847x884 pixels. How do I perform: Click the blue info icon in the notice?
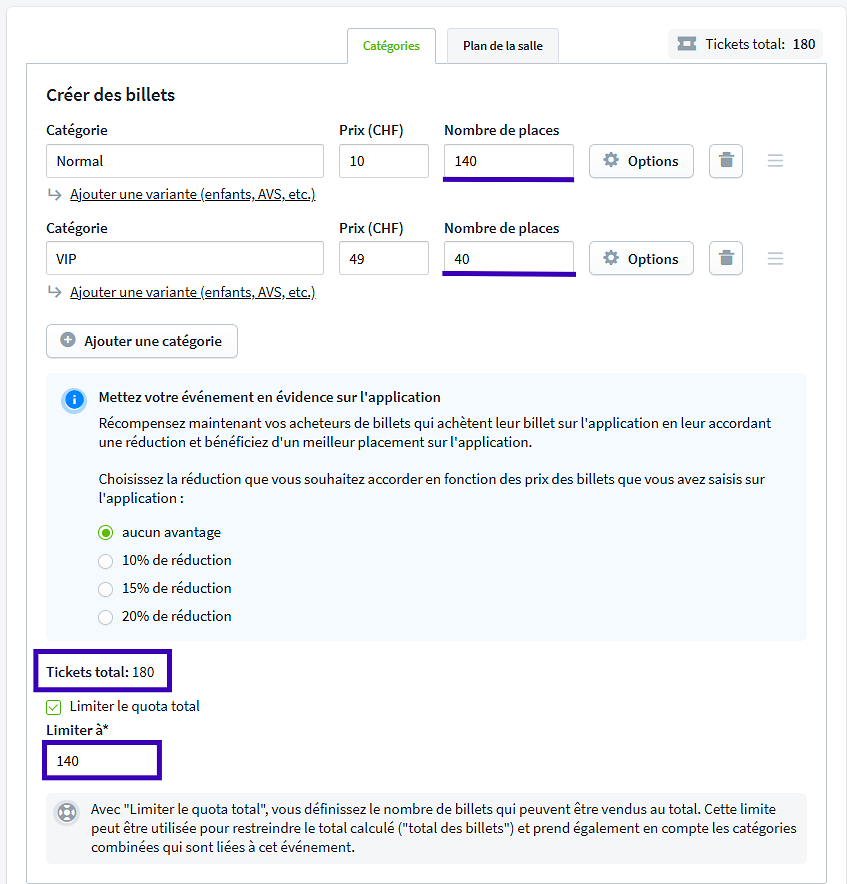[x=74, y=400]
